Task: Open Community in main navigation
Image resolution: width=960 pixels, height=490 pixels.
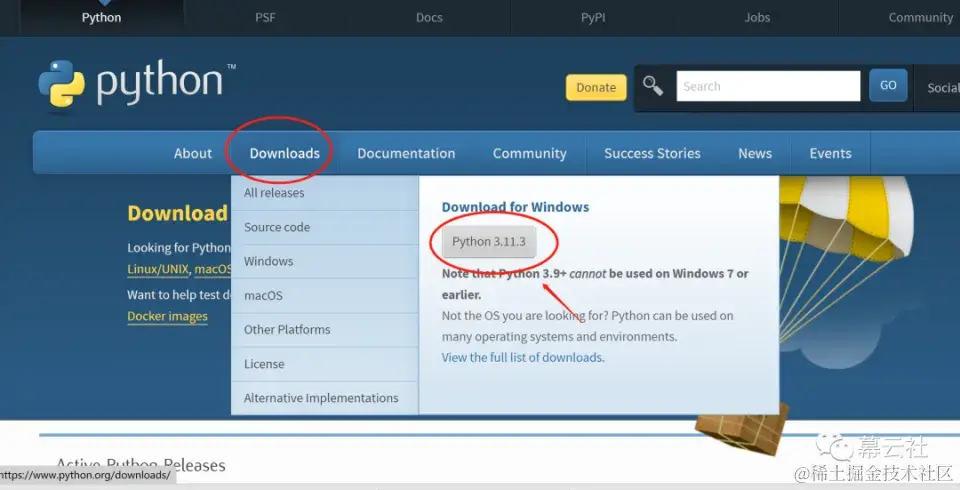Action: click(x=530, y=153)
